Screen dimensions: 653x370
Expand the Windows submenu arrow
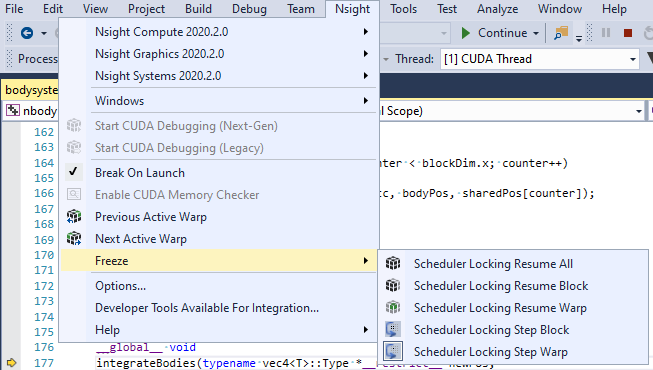[366, 101]
